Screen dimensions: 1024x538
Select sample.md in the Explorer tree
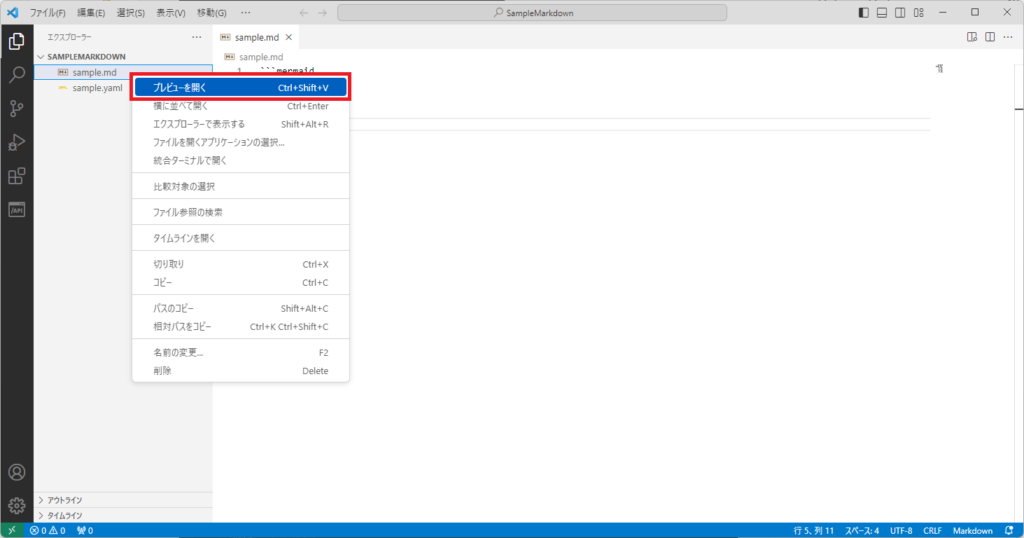click(x=94, y=72)
